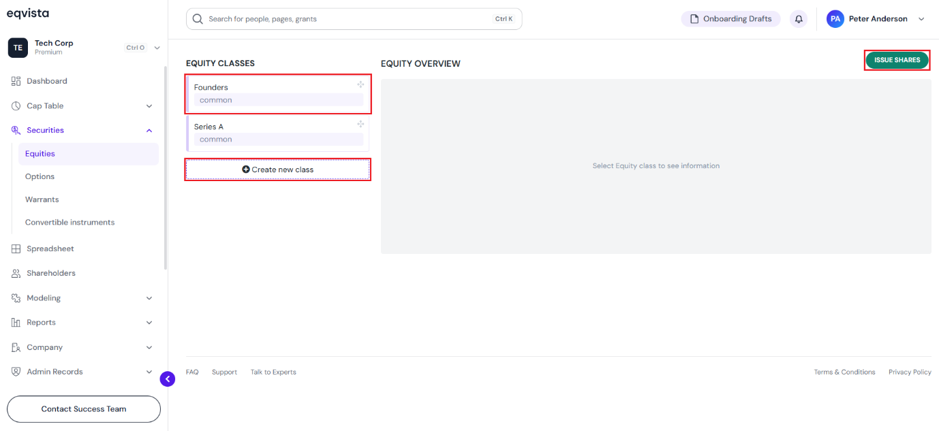939x431 pixels.
Task: Click the Shareholders people icon
Action: (x=16, y=273)
